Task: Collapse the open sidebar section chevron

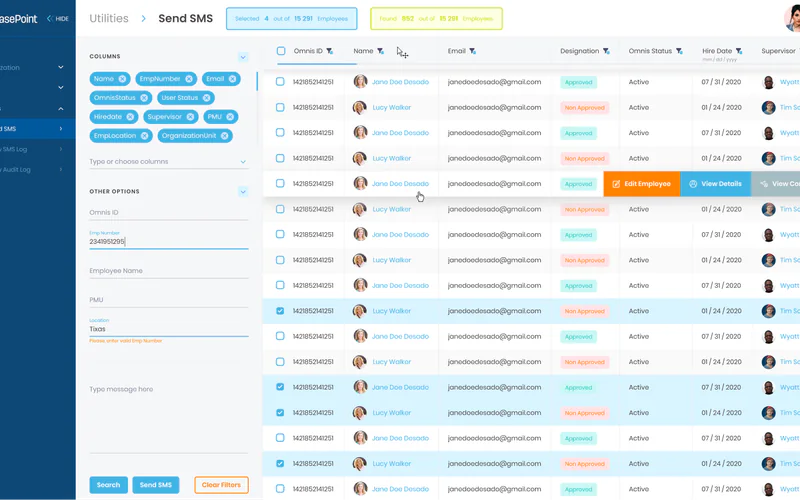Action: 61,109
